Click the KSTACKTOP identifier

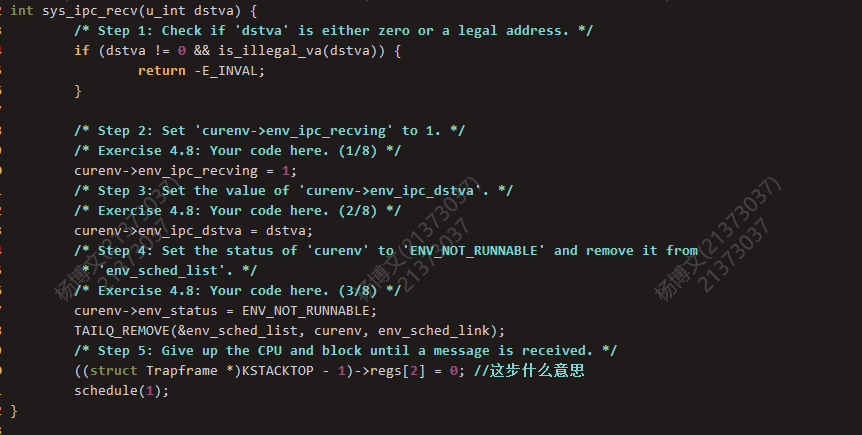pyautogui.click(x=278, y=371)
